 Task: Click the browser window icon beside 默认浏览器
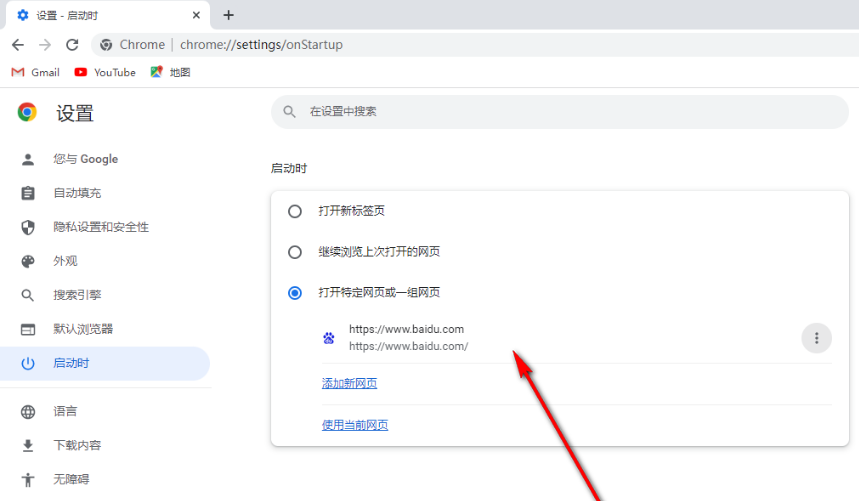(27, 329)
